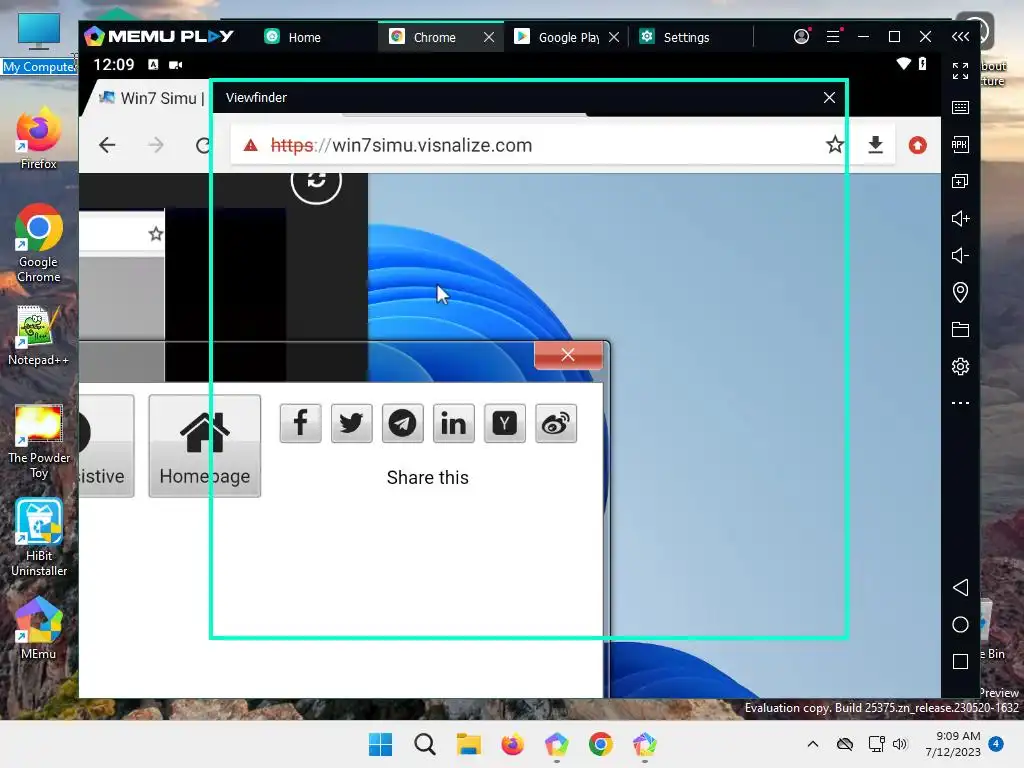The image size is (1024, 768).
Task: Toggle MEmu fullscreen mode
Action: pyautogui.click(x=960, y=71)
